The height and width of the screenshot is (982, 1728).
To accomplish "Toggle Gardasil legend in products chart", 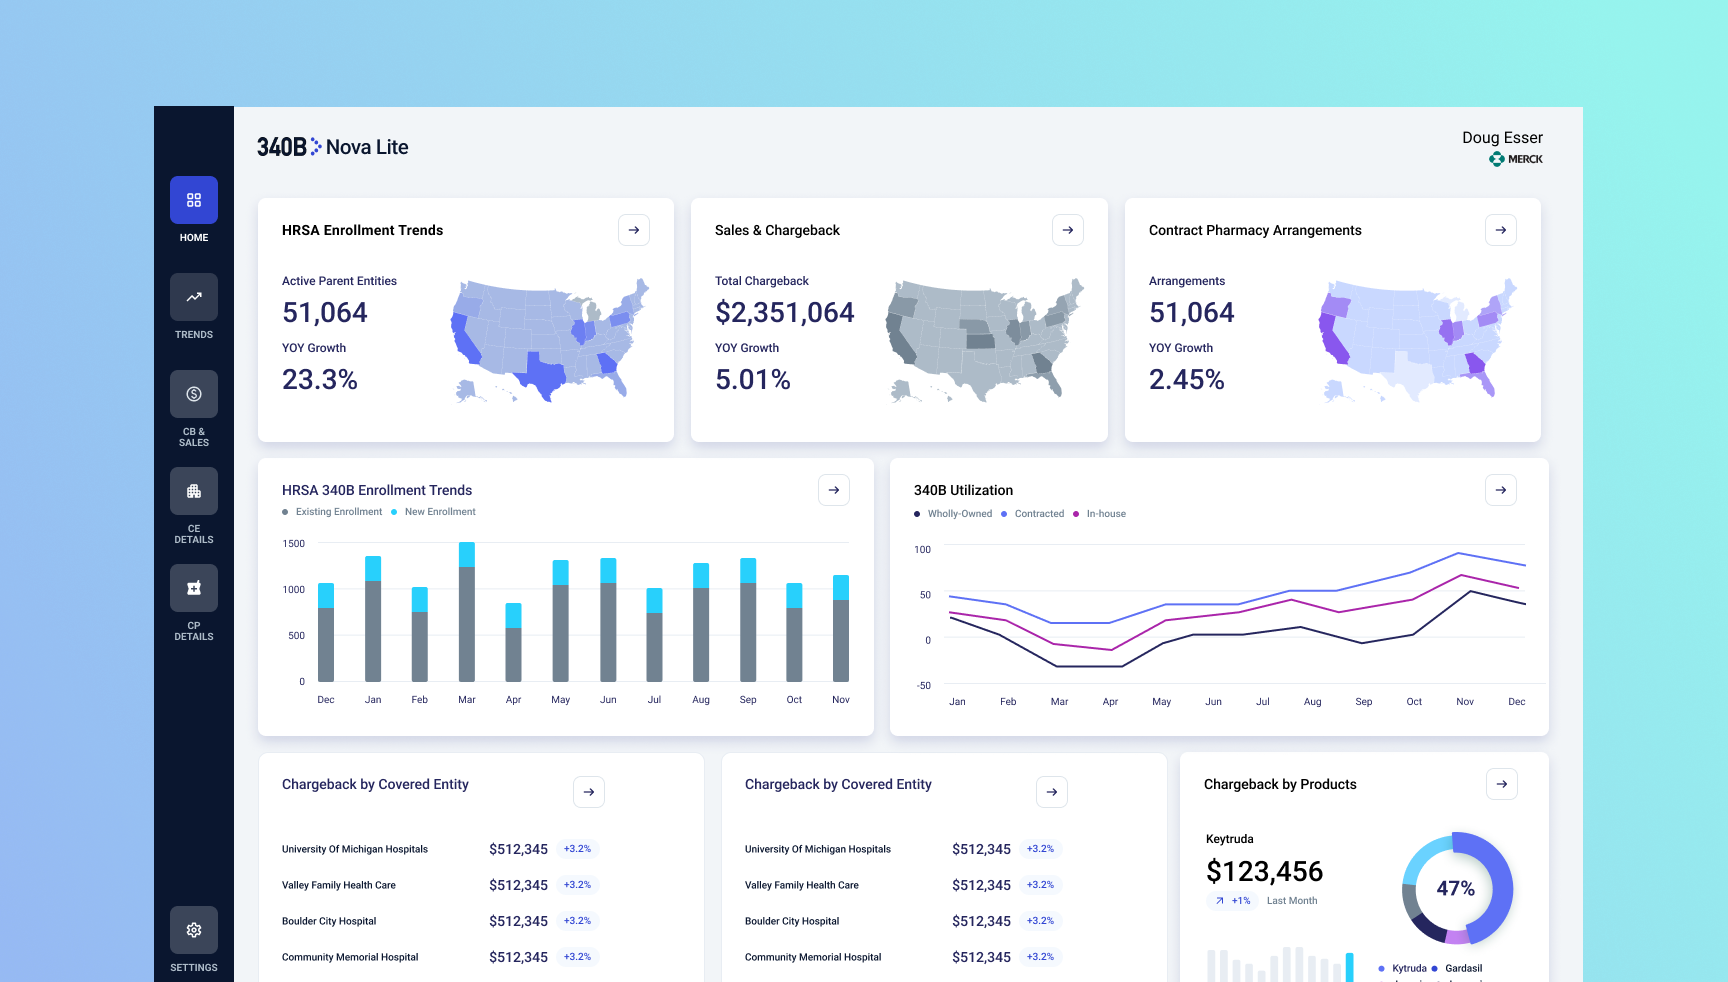I will point(1456,968).
